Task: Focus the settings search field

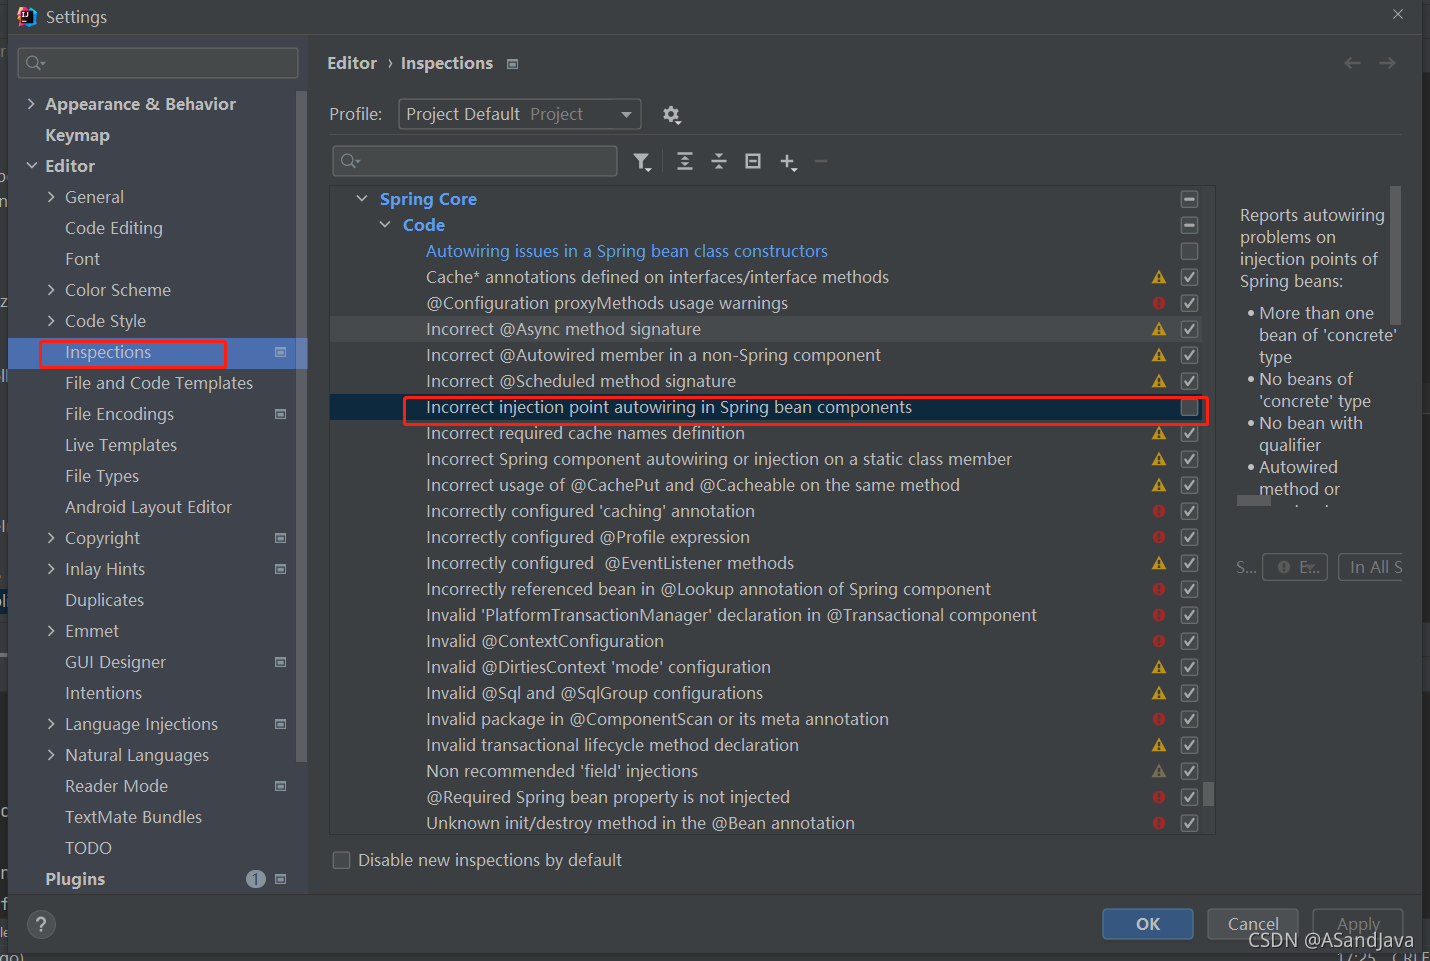Action: click(158, 63)
